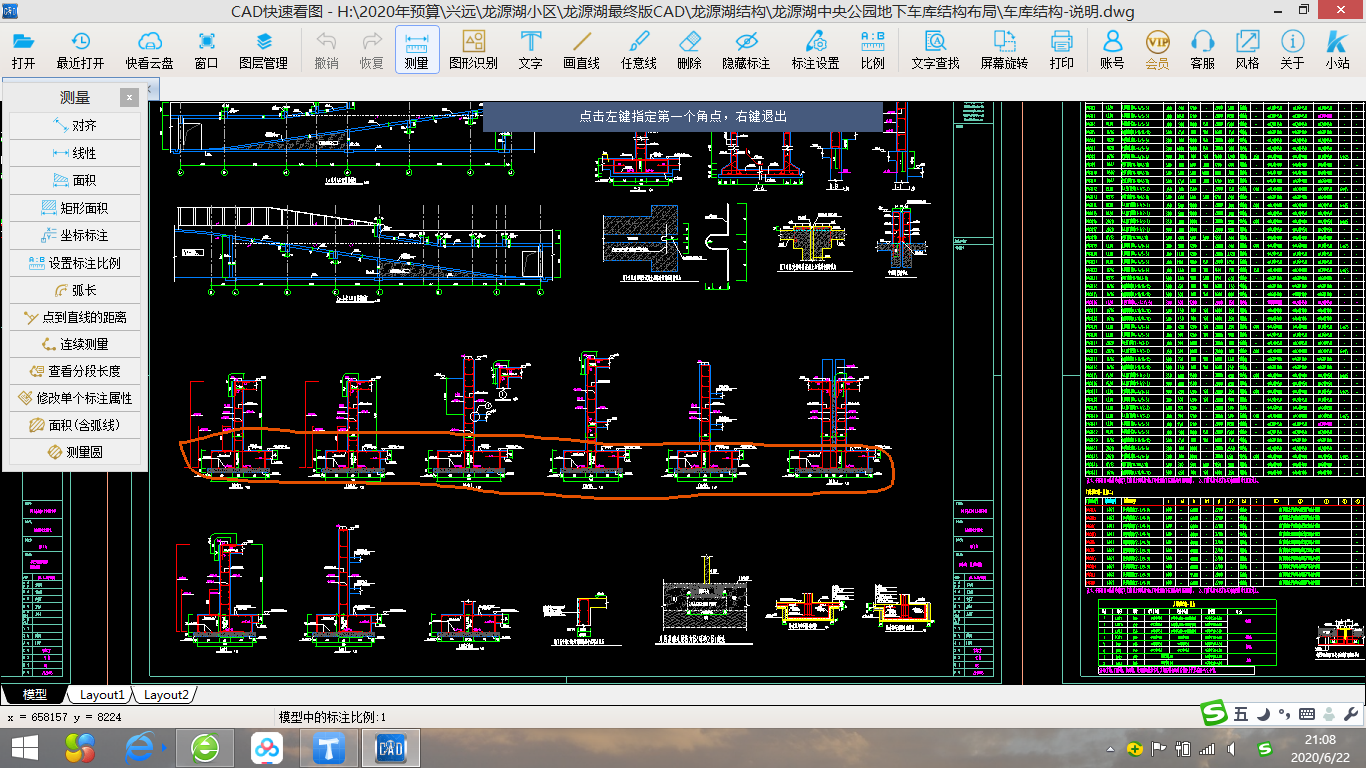Choose 坐标标注 coordinate annotation
The image size is (1366, 768).
(x=75, y=235)
